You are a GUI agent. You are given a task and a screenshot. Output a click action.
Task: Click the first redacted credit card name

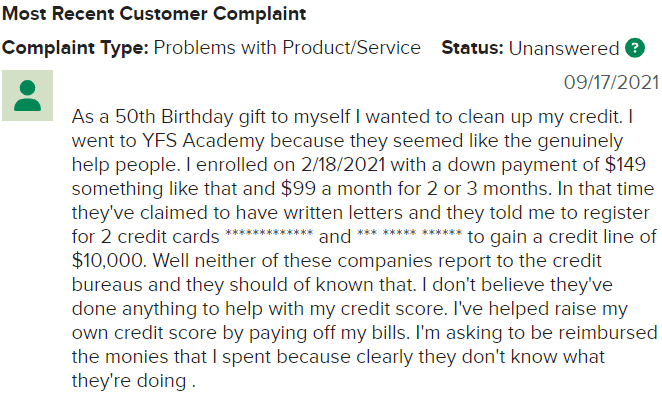[269, 233]
